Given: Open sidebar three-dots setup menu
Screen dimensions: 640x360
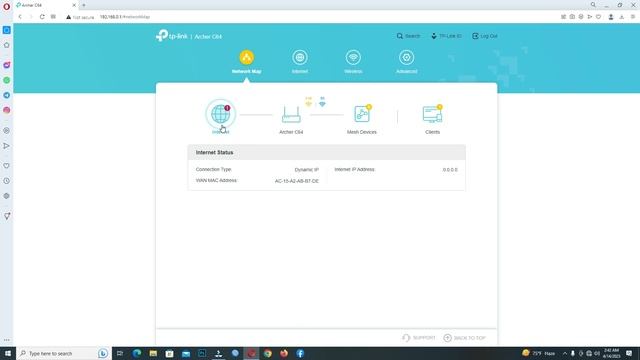Looking at the screenshot, I should tap(7, 340).
